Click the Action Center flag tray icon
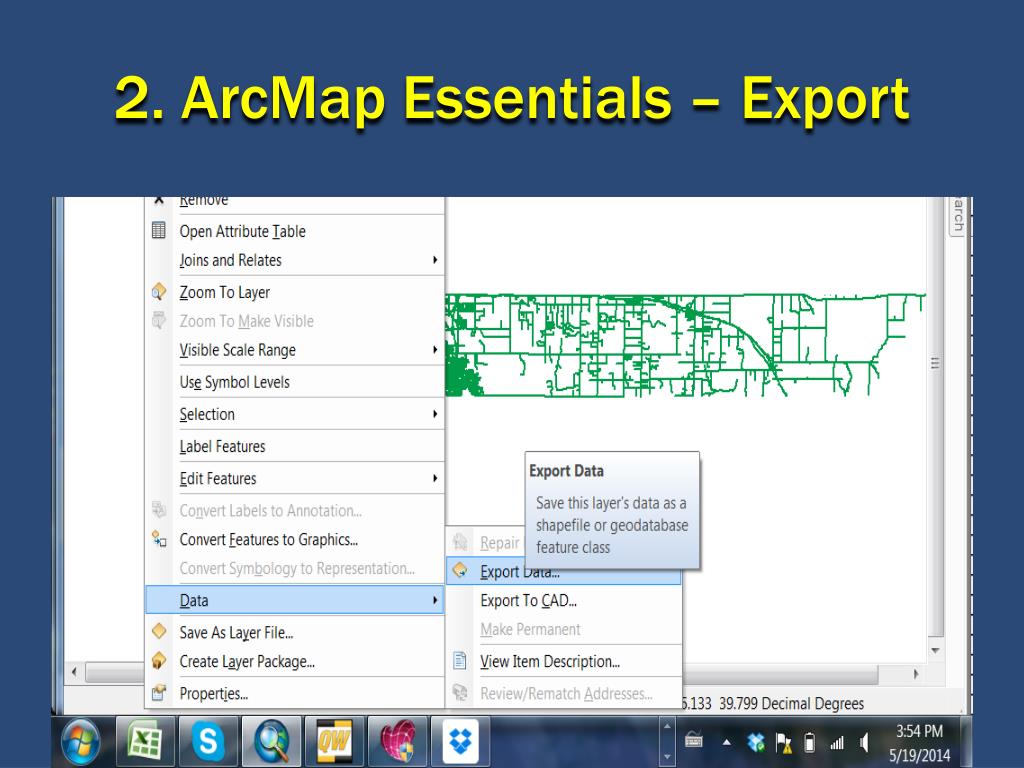 point(783,743)
